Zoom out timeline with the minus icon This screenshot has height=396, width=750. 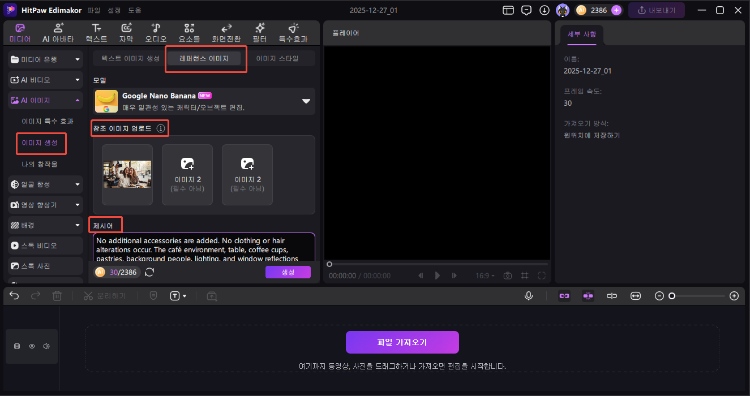659,296
